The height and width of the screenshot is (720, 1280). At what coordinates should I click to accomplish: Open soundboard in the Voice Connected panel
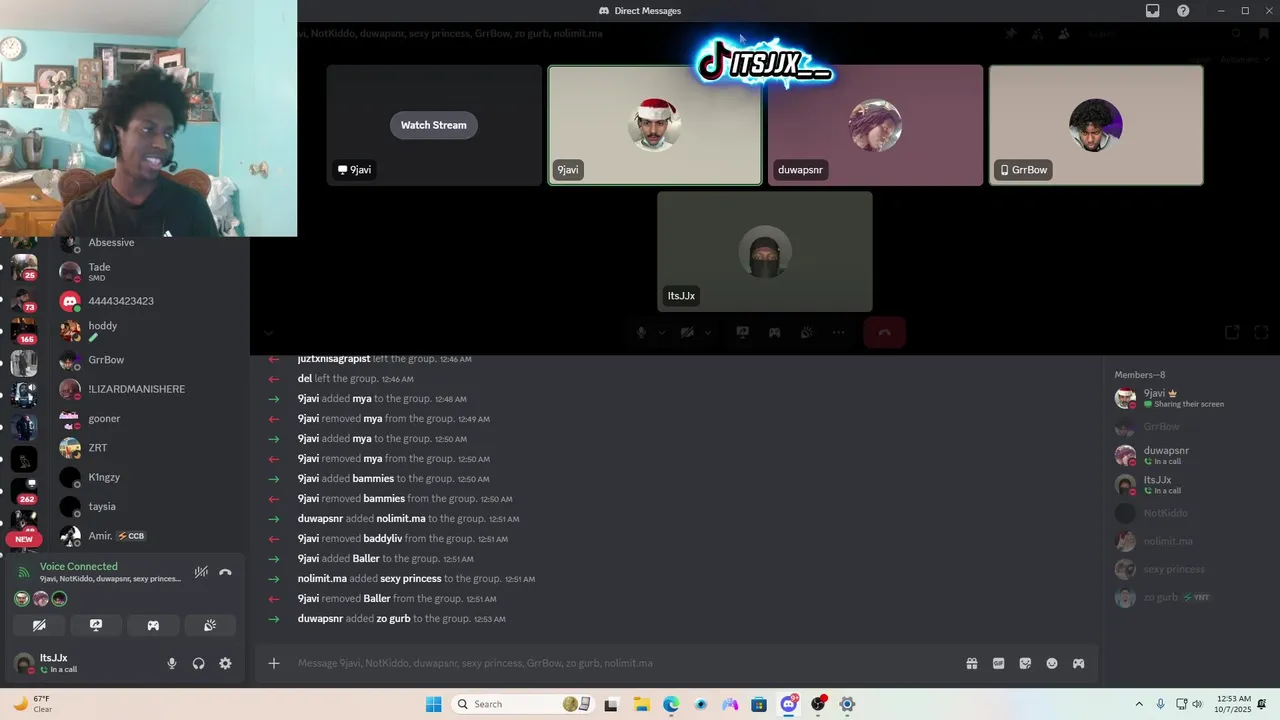coord(210,625)
